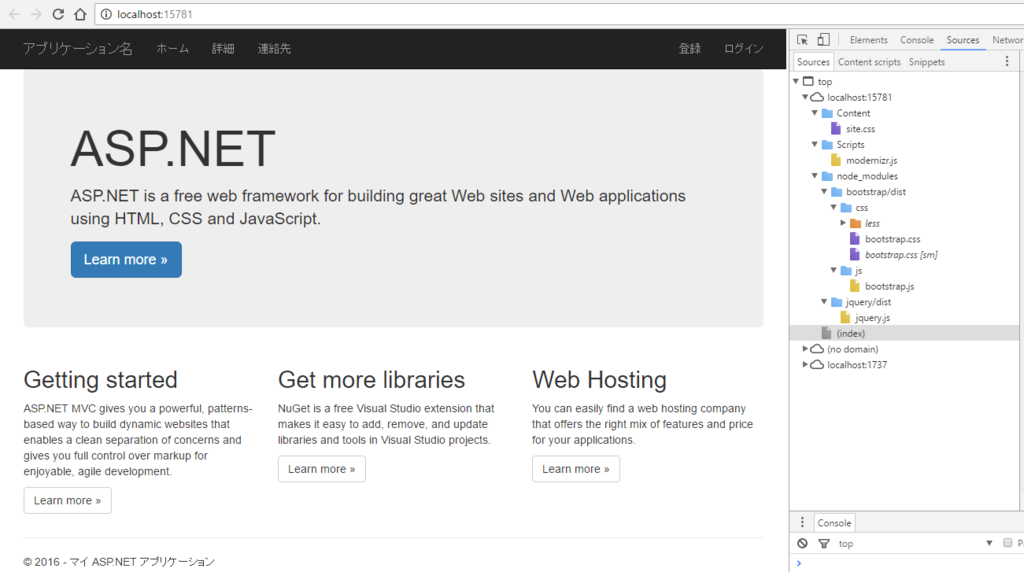
Task: Switch to the Console tab in DevTools
Action: point(917,40)
